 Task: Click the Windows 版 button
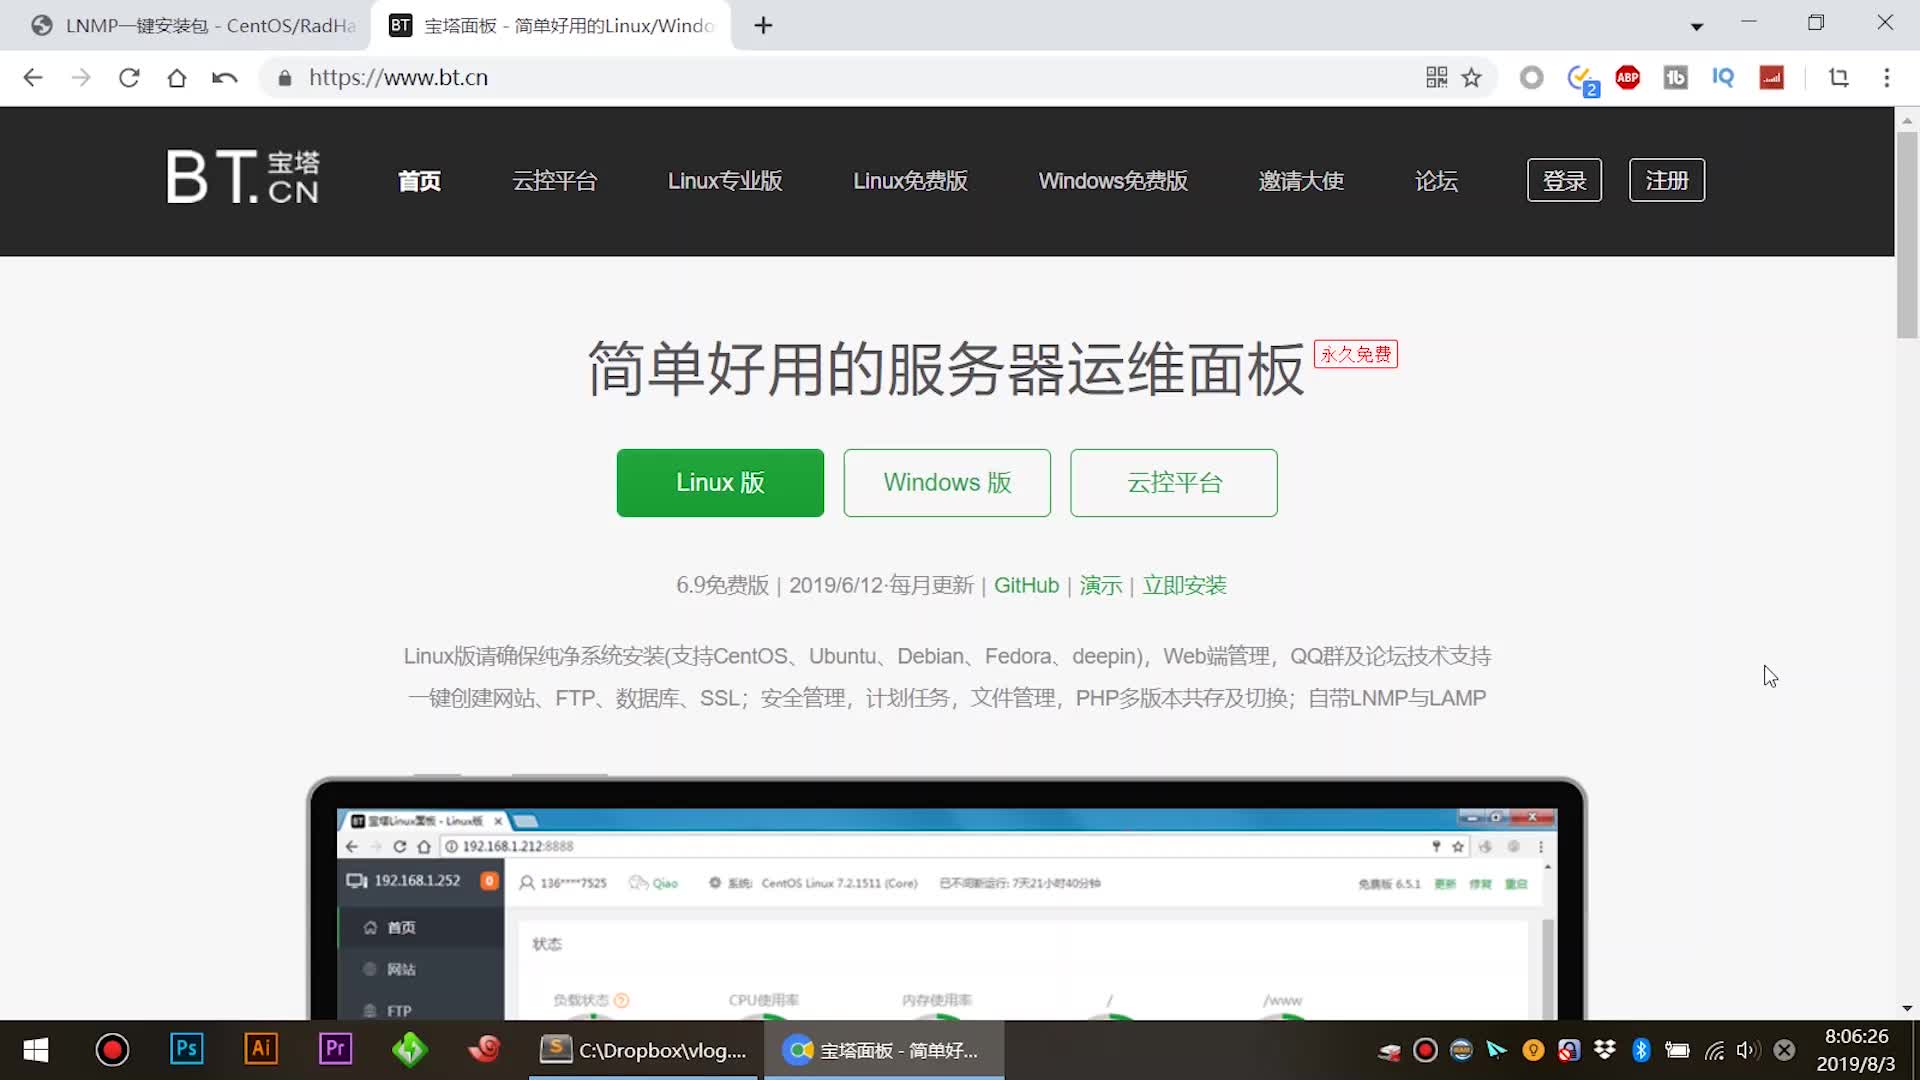pos(947,483)
